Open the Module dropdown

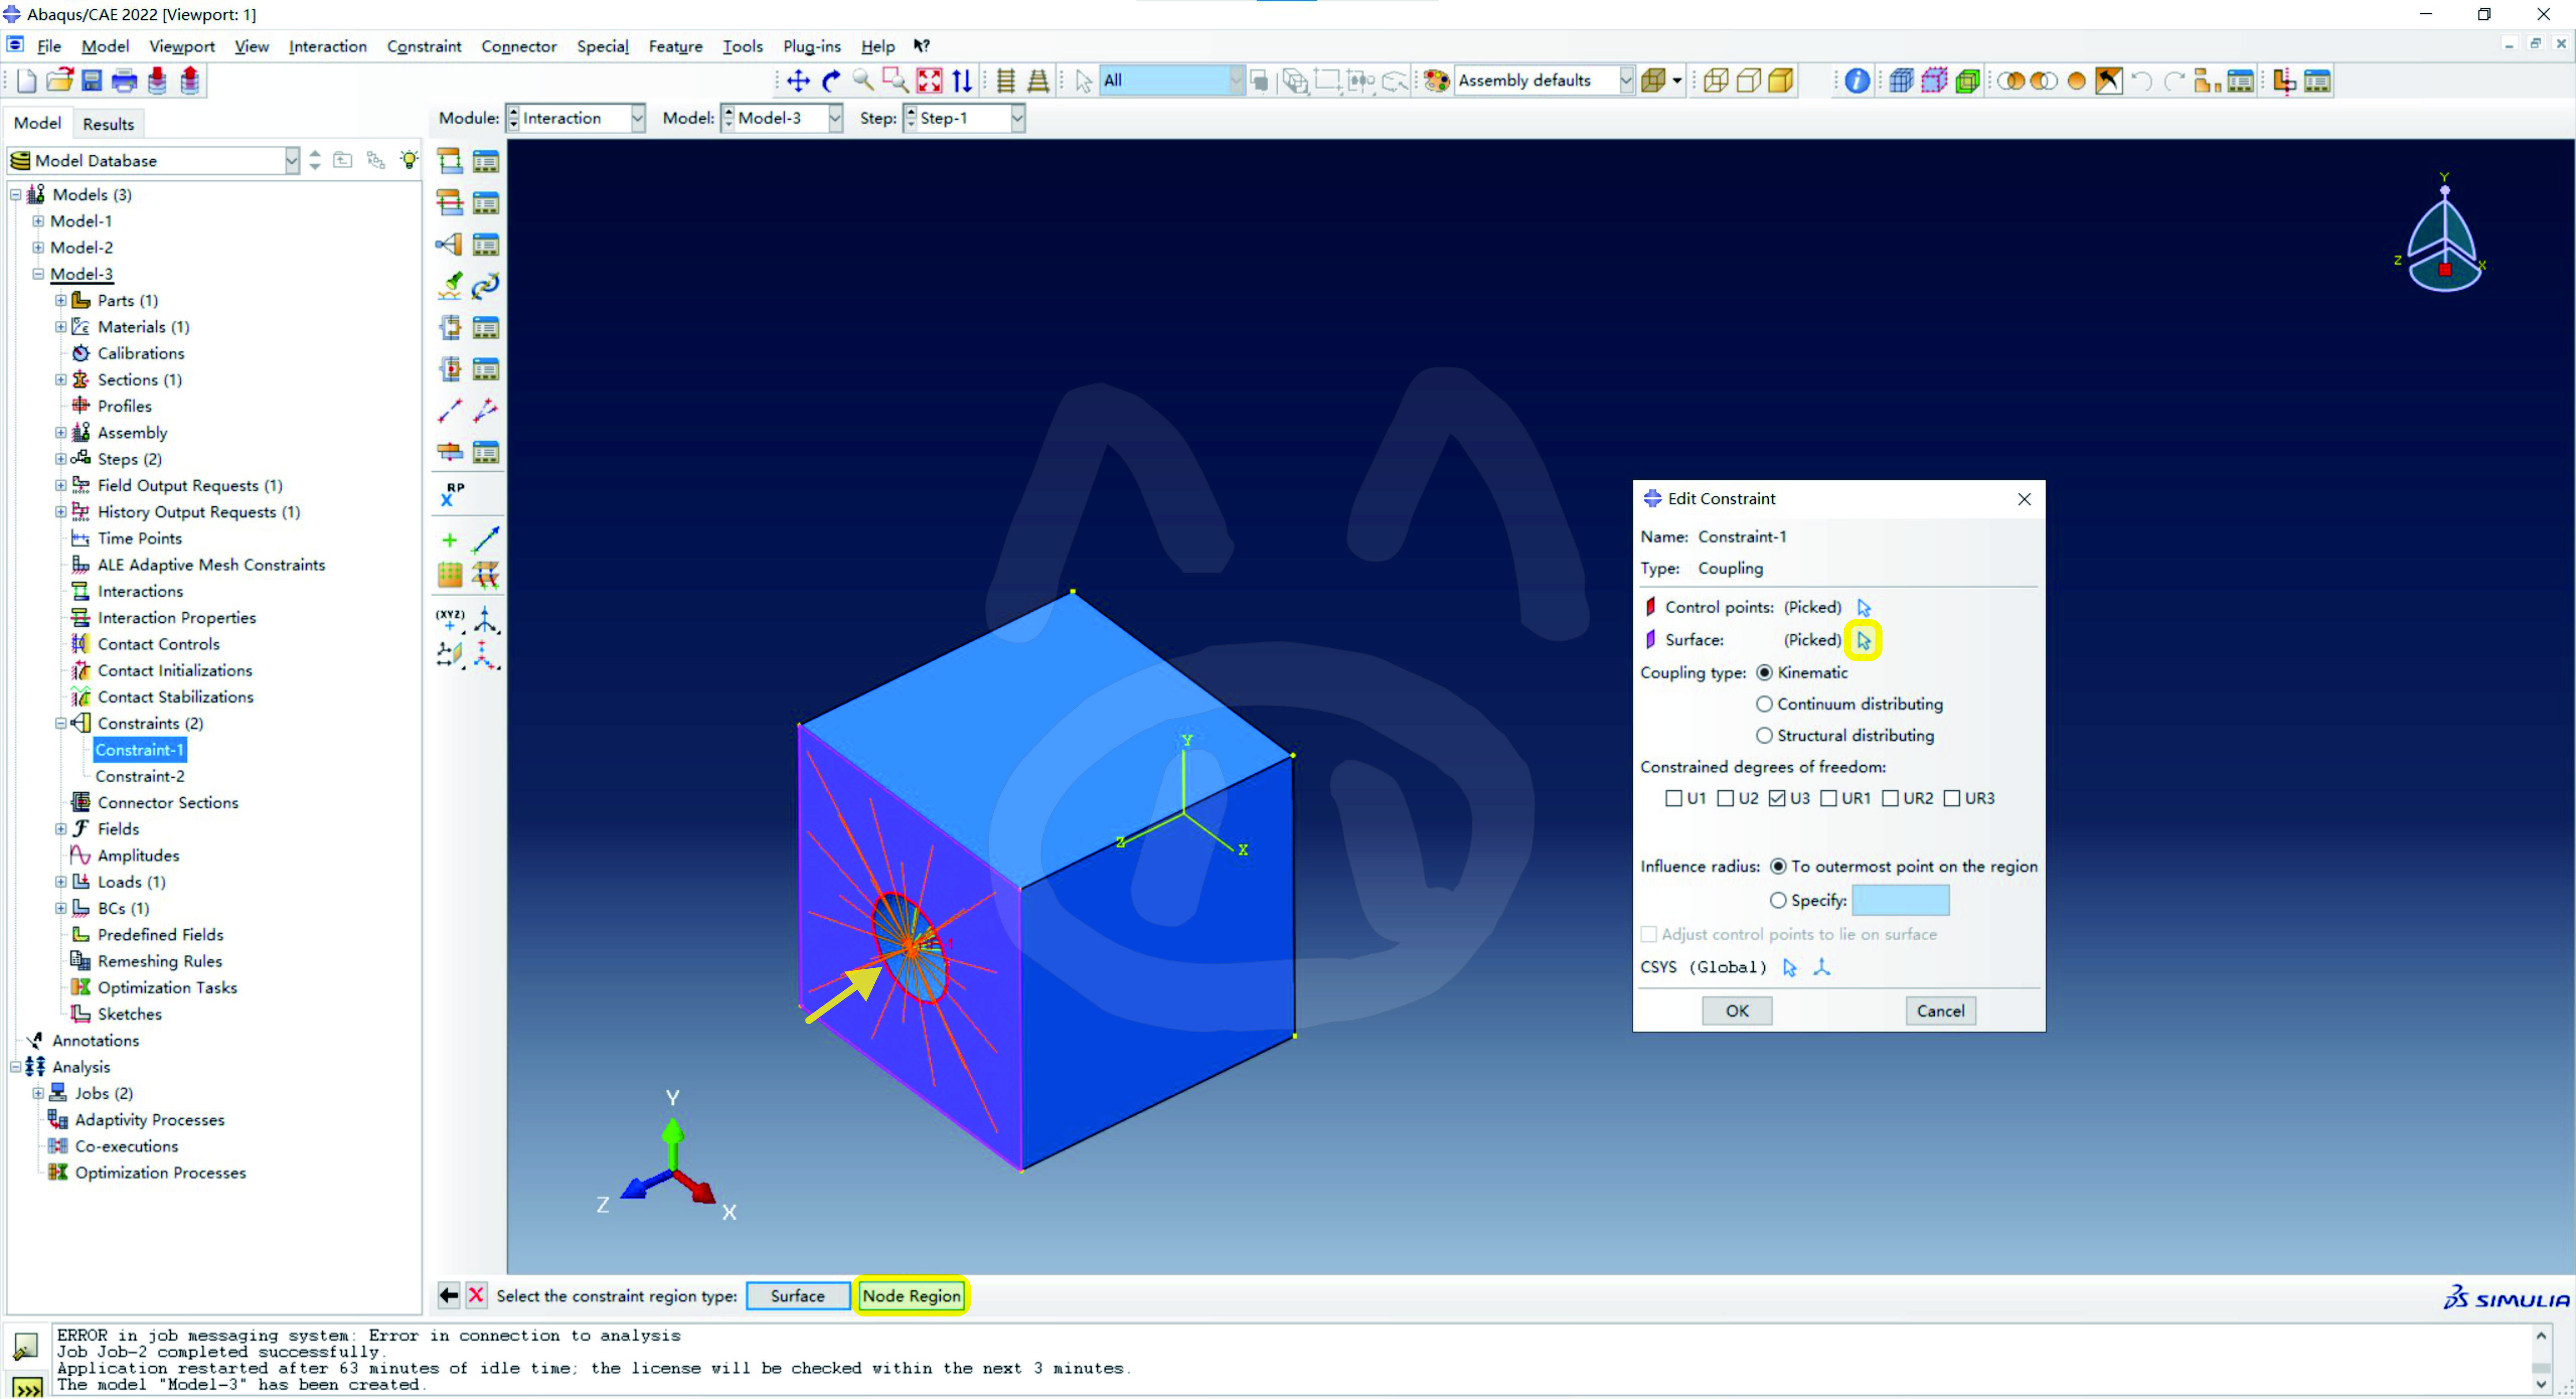tap(637, 118)
